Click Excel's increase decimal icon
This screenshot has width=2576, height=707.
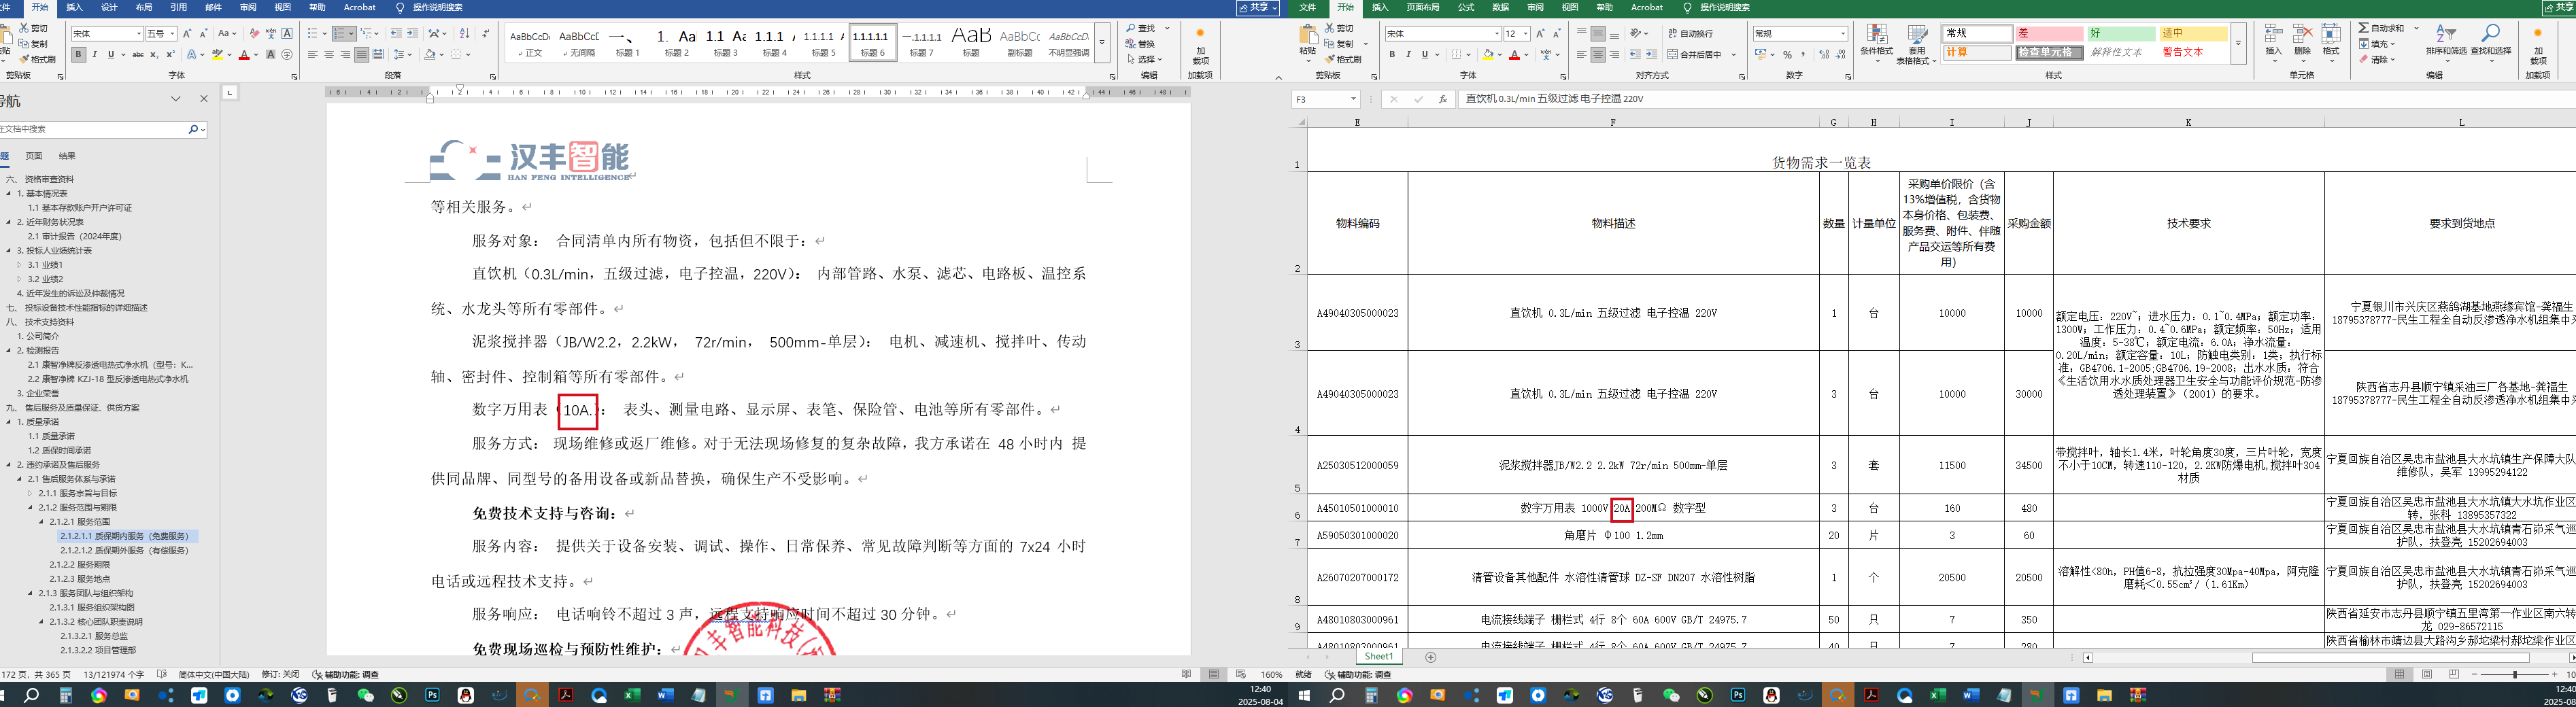1824,55
